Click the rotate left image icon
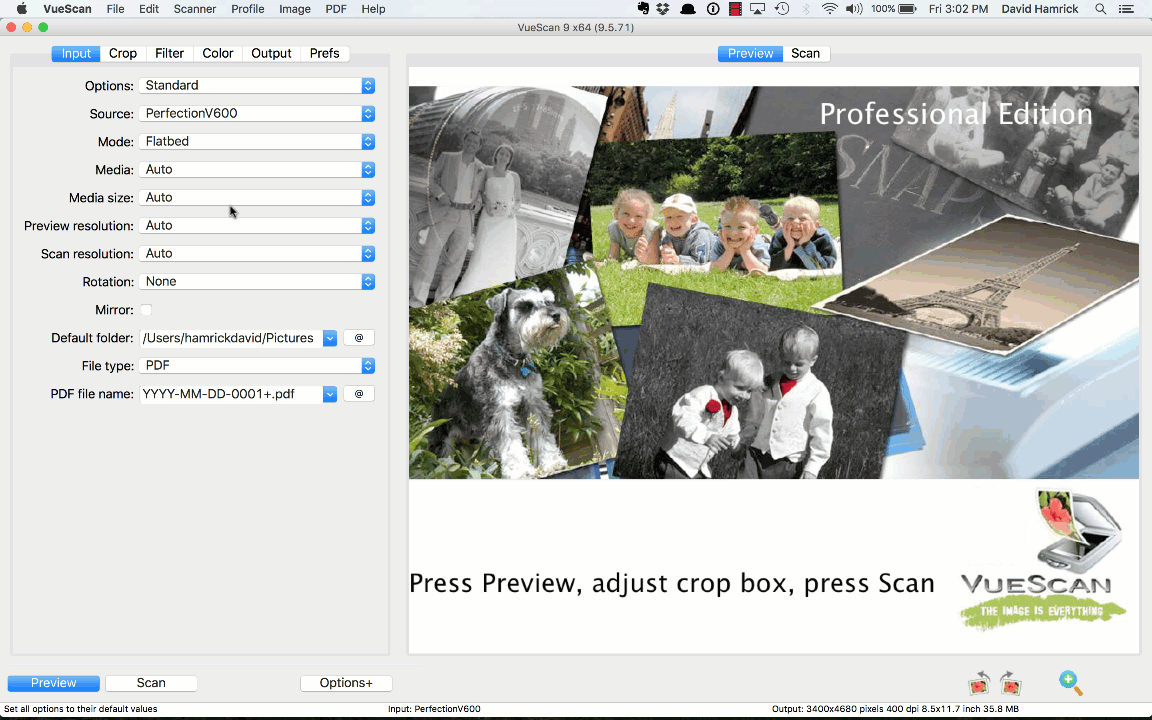This screenshot has width=1152, height=720. tap(979, 684)
